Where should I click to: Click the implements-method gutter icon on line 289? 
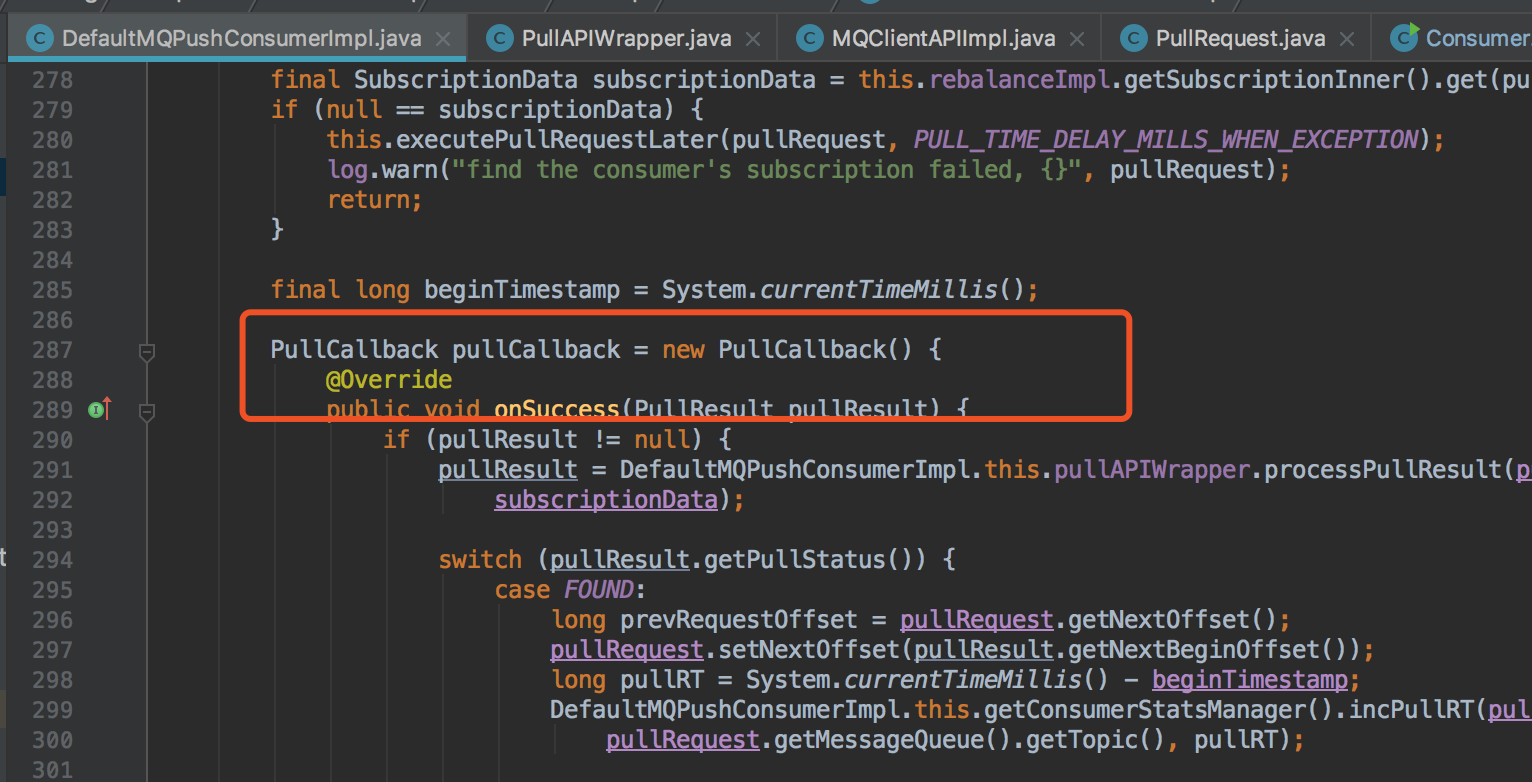[x=98, y=409]
